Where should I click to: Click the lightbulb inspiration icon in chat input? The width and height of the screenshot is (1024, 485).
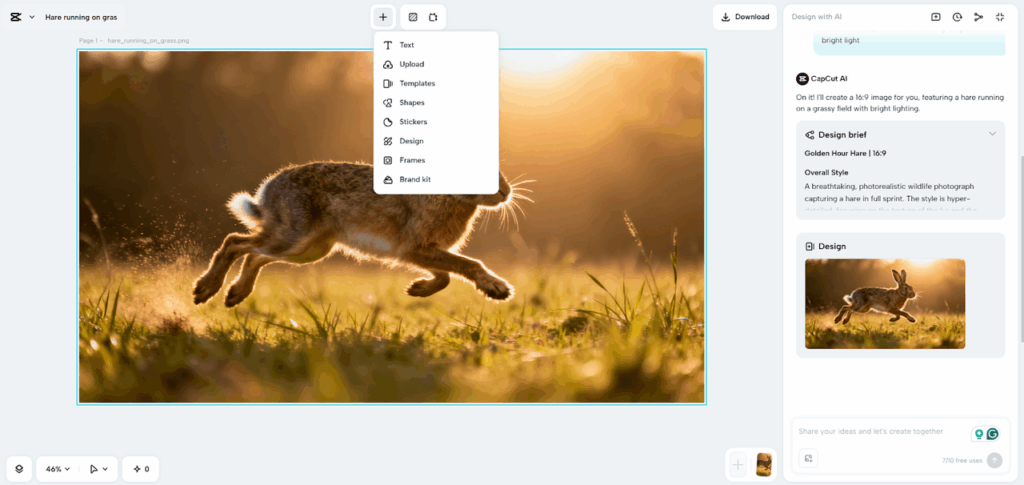979,434
